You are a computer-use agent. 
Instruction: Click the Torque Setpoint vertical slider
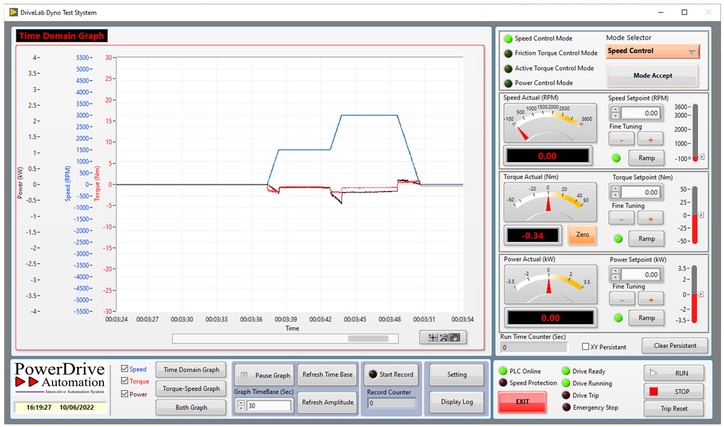695,215
